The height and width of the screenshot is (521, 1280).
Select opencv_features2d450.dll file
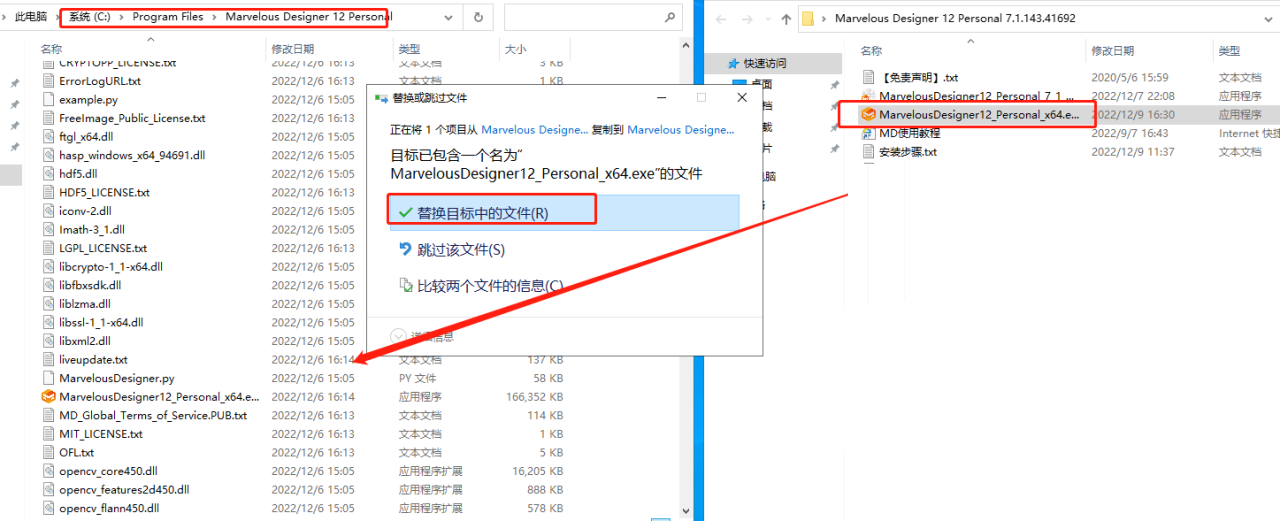coord(124,489)
